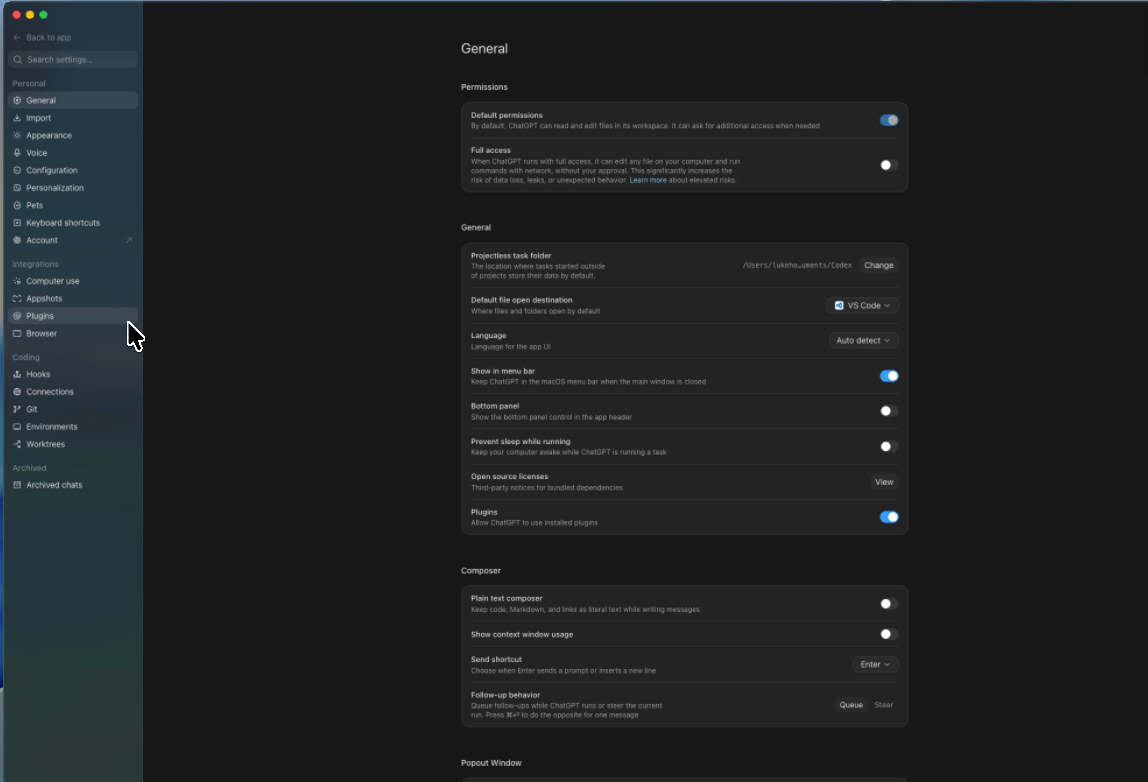The width and height of the screenshot is (1148, 782).
Task: Click the Worktrees icon in sidebar
Action: 17,444
